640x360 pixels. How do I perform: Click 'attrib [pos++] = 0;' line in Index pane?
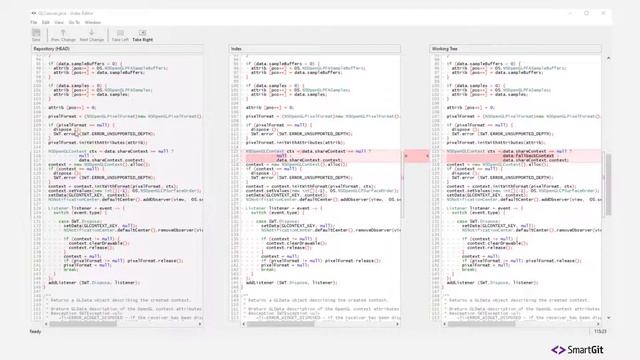[269, 107]
